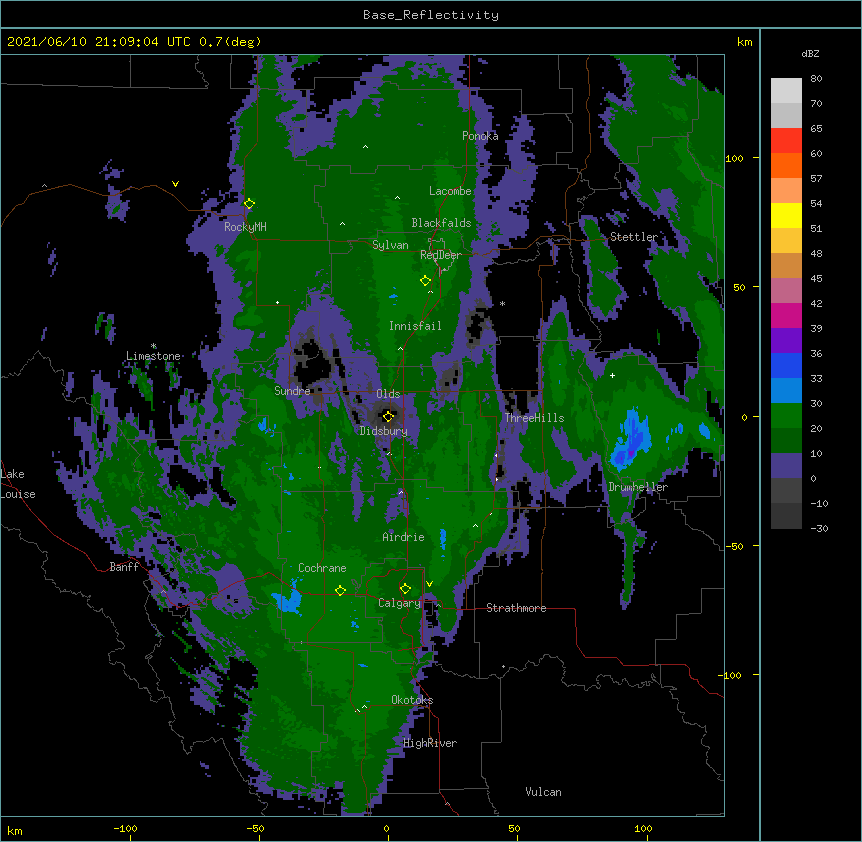Click the light-blue echo patch southwest of Cochrane

point(287,601)
